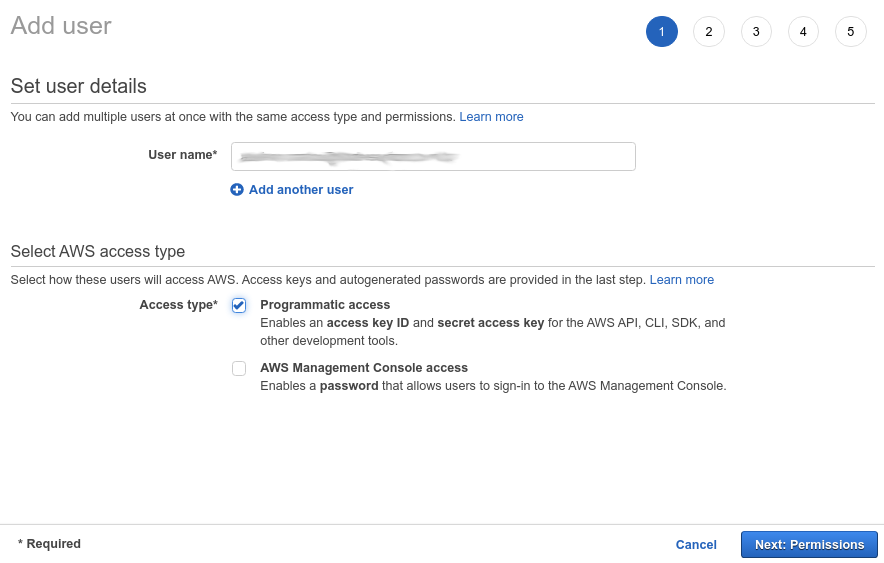Screen dimensions: 884x563
Task: Open Learn more link about multiple users
Action: tap(491, 117)
